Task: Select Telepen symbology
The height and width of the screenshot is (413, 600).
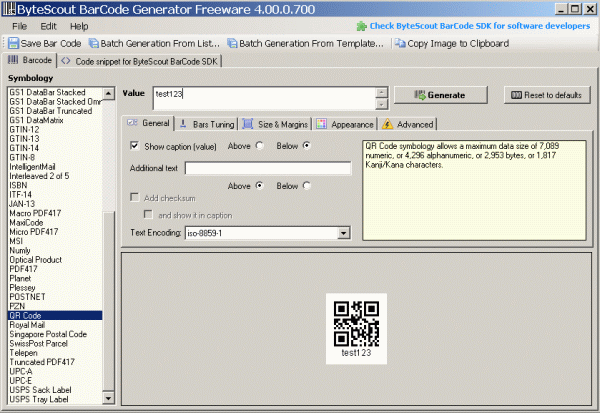Action: pos(23,353)
